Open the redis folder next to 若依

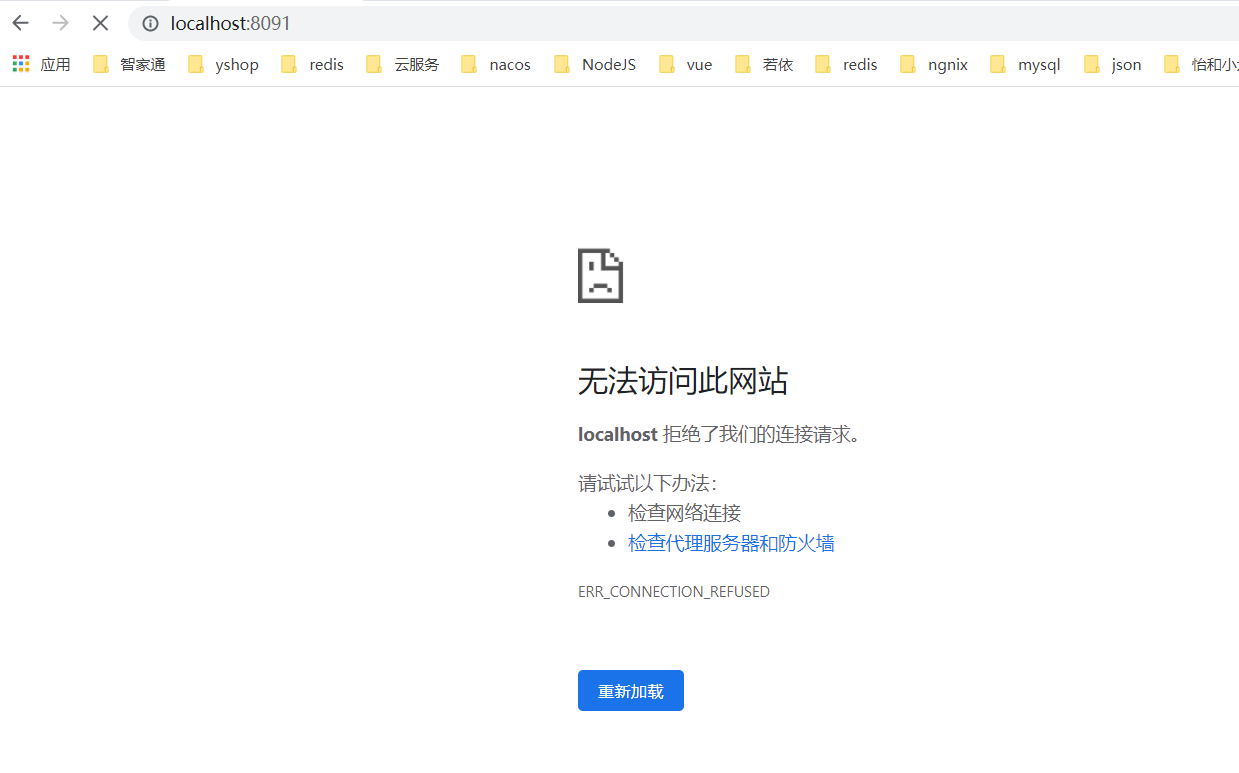coord(846,65)
